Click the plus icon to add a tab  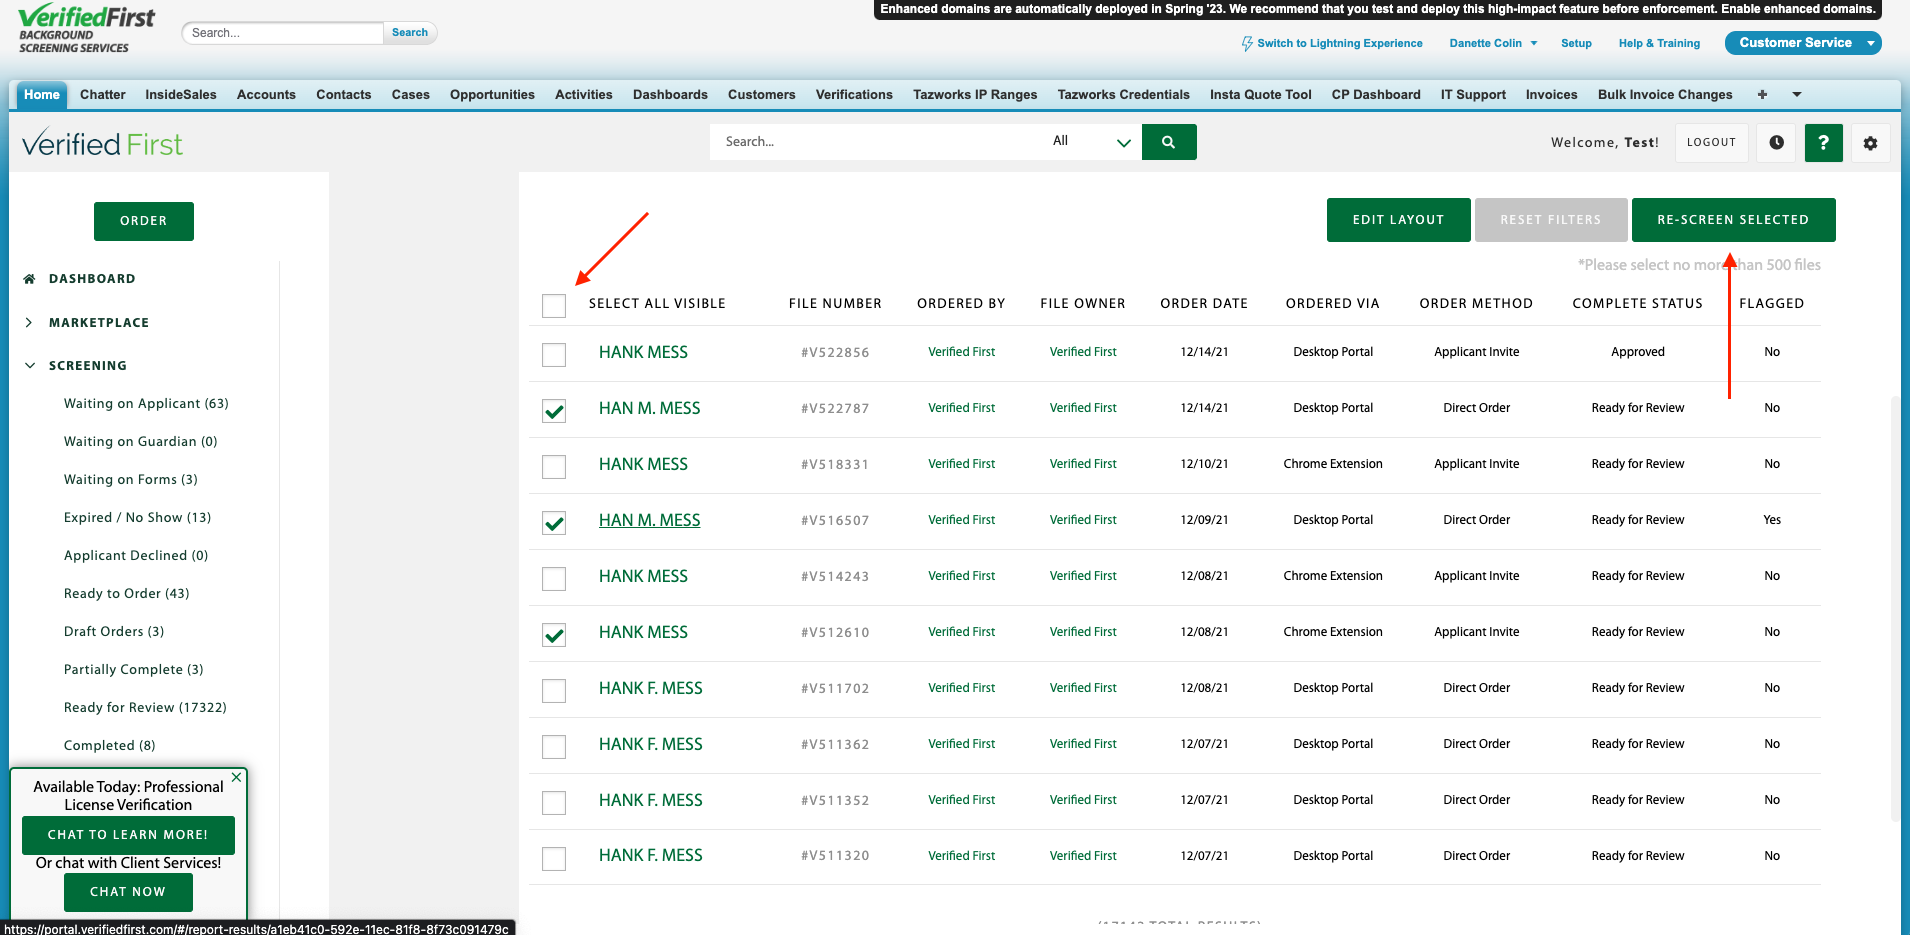pyautogui.click(x=1762, y=95)
